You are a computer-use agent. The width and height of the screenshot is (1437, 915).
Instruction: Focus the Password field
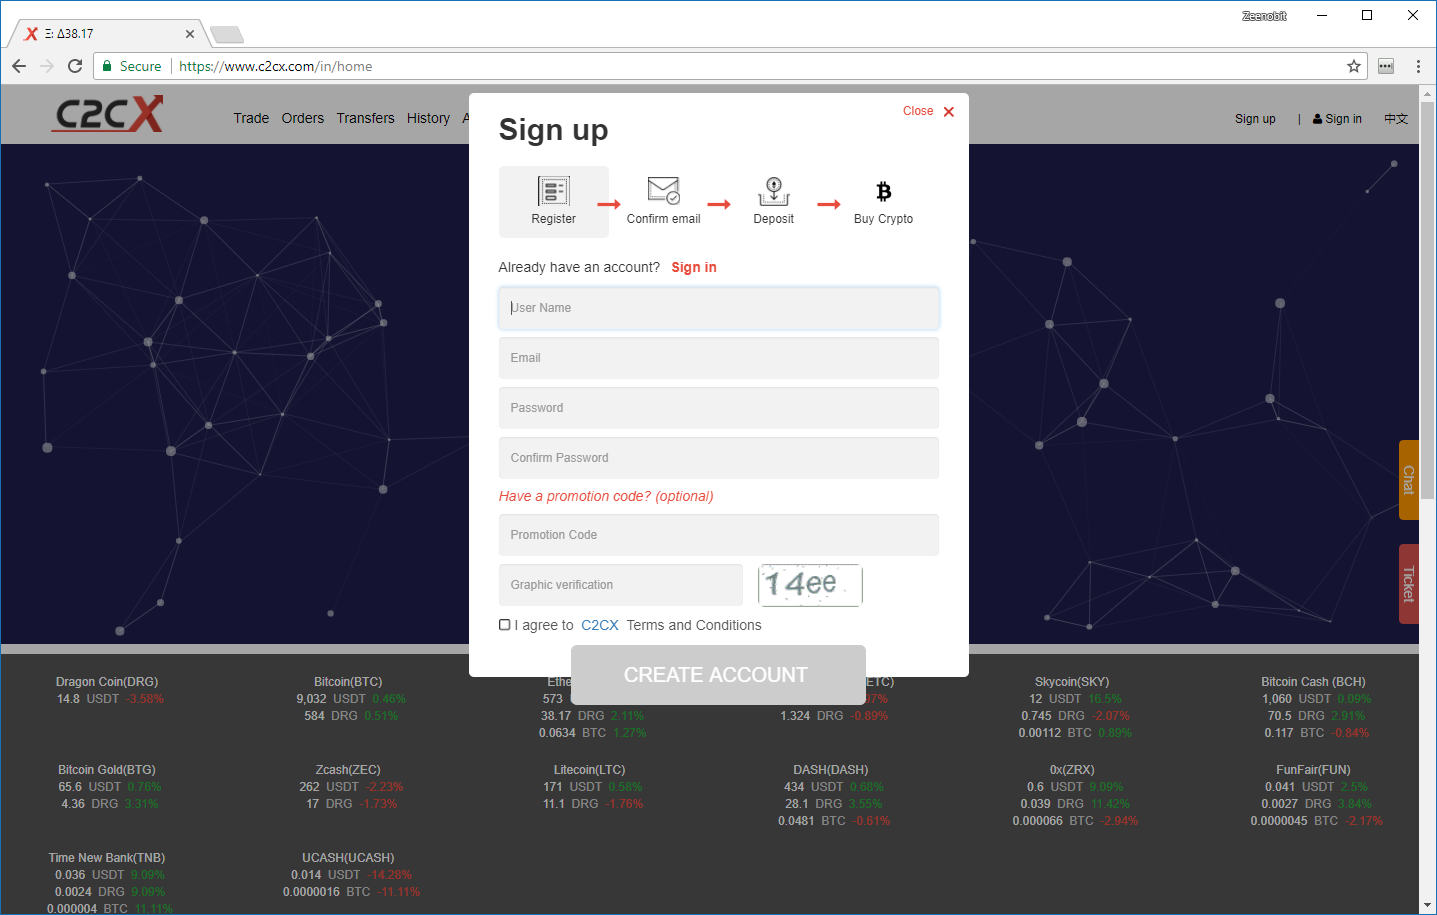pyautogui.click(x=719, y=408)
